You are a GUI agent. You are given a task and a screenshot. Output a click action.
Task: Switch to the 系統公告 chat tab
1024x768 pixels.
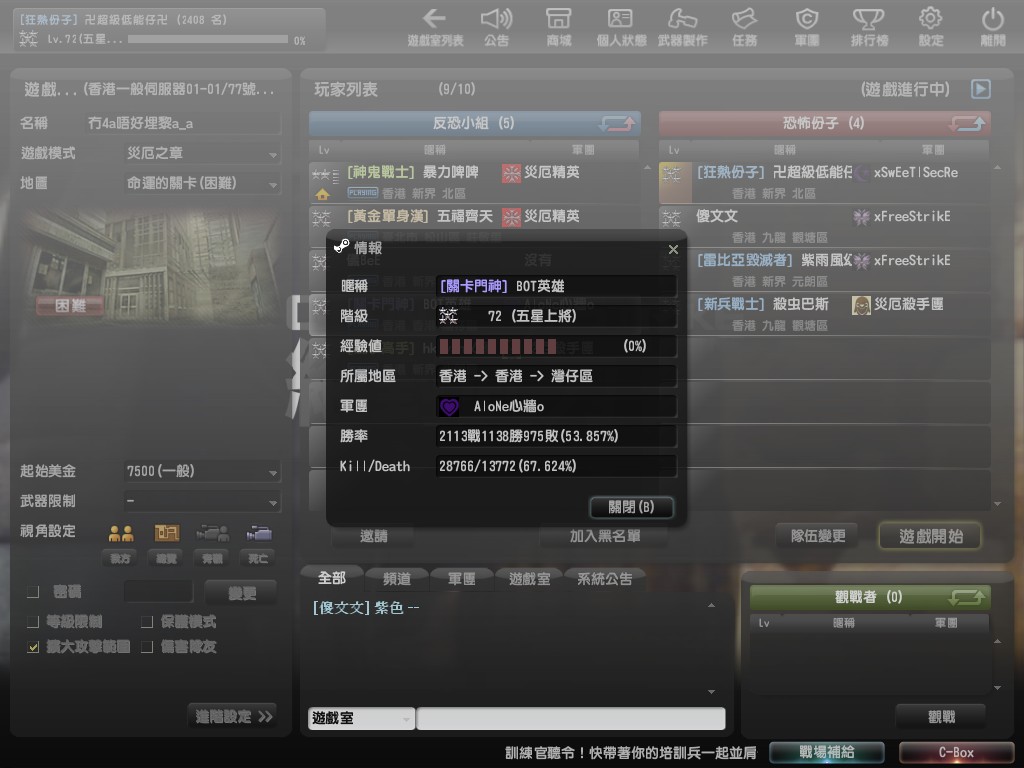pyautogui.click(x=604, y=579)
